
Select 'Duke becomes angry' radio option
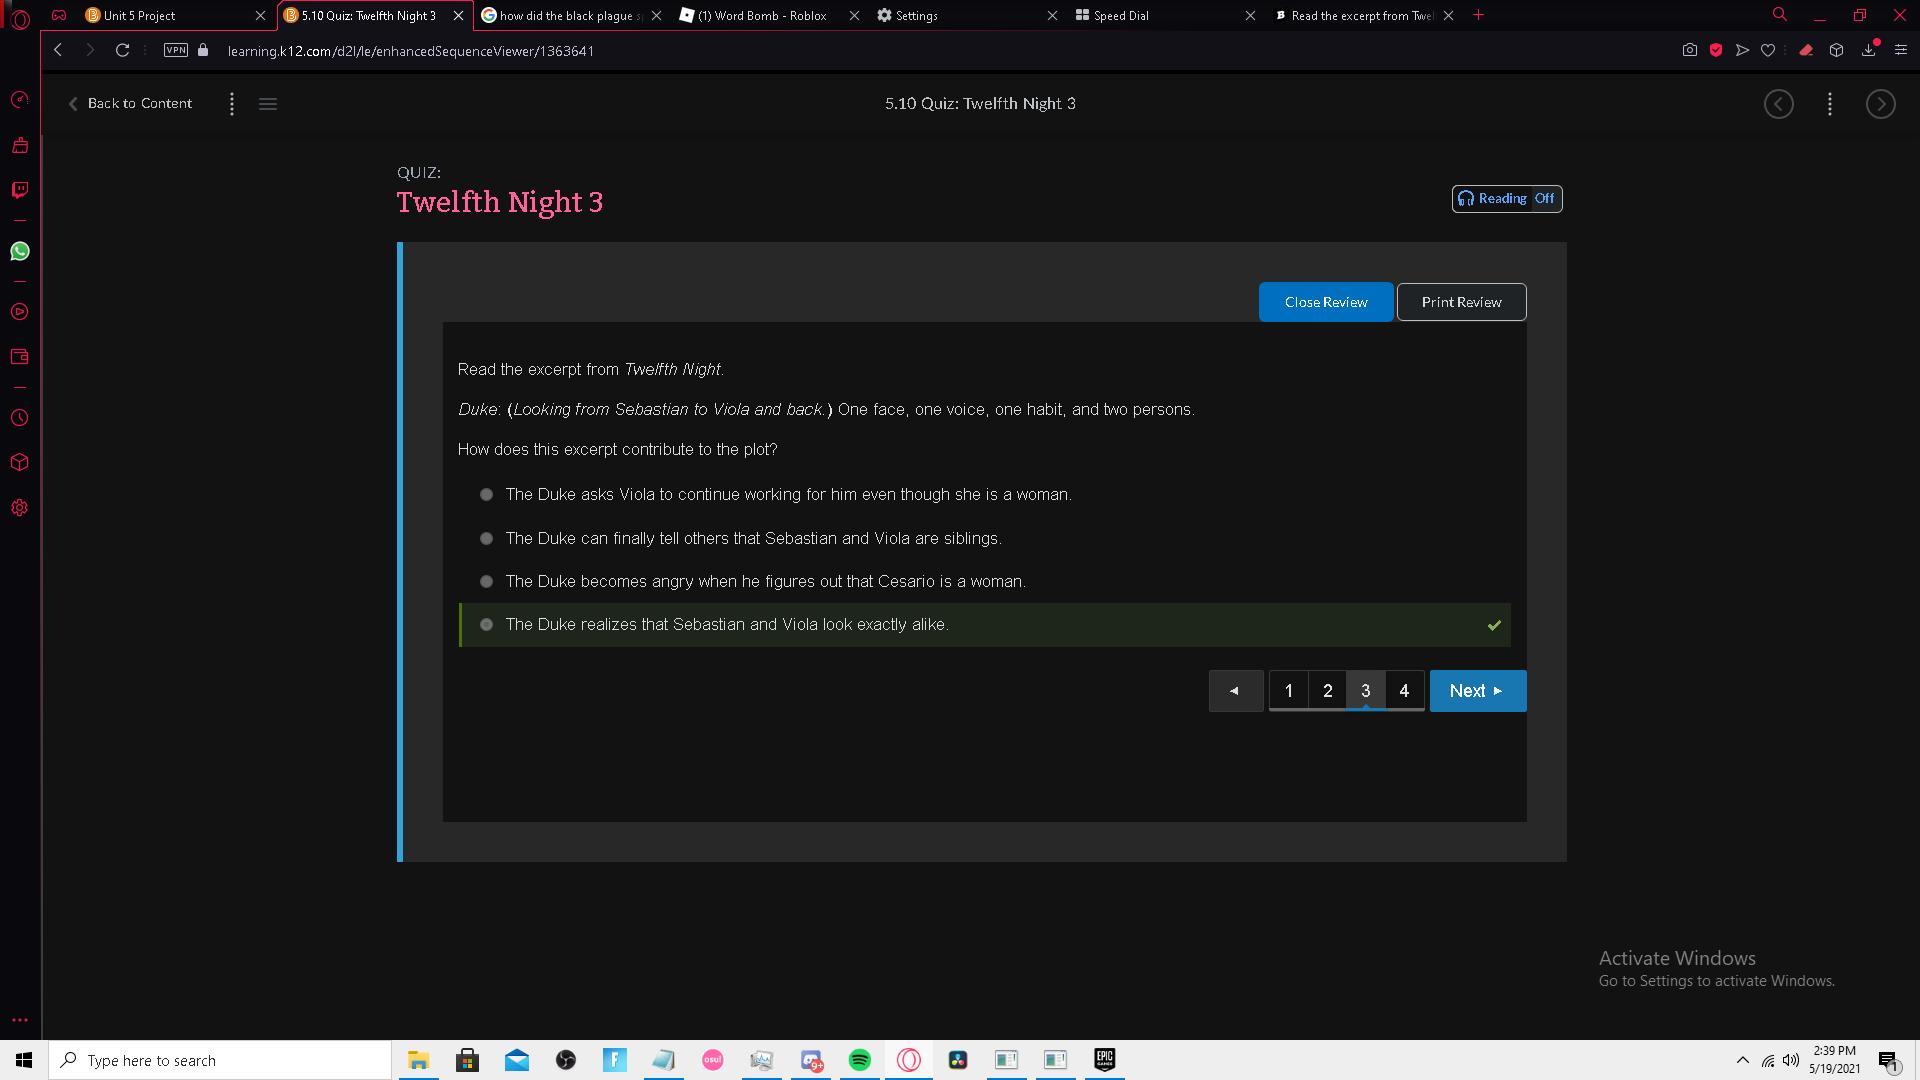[486, 581]
